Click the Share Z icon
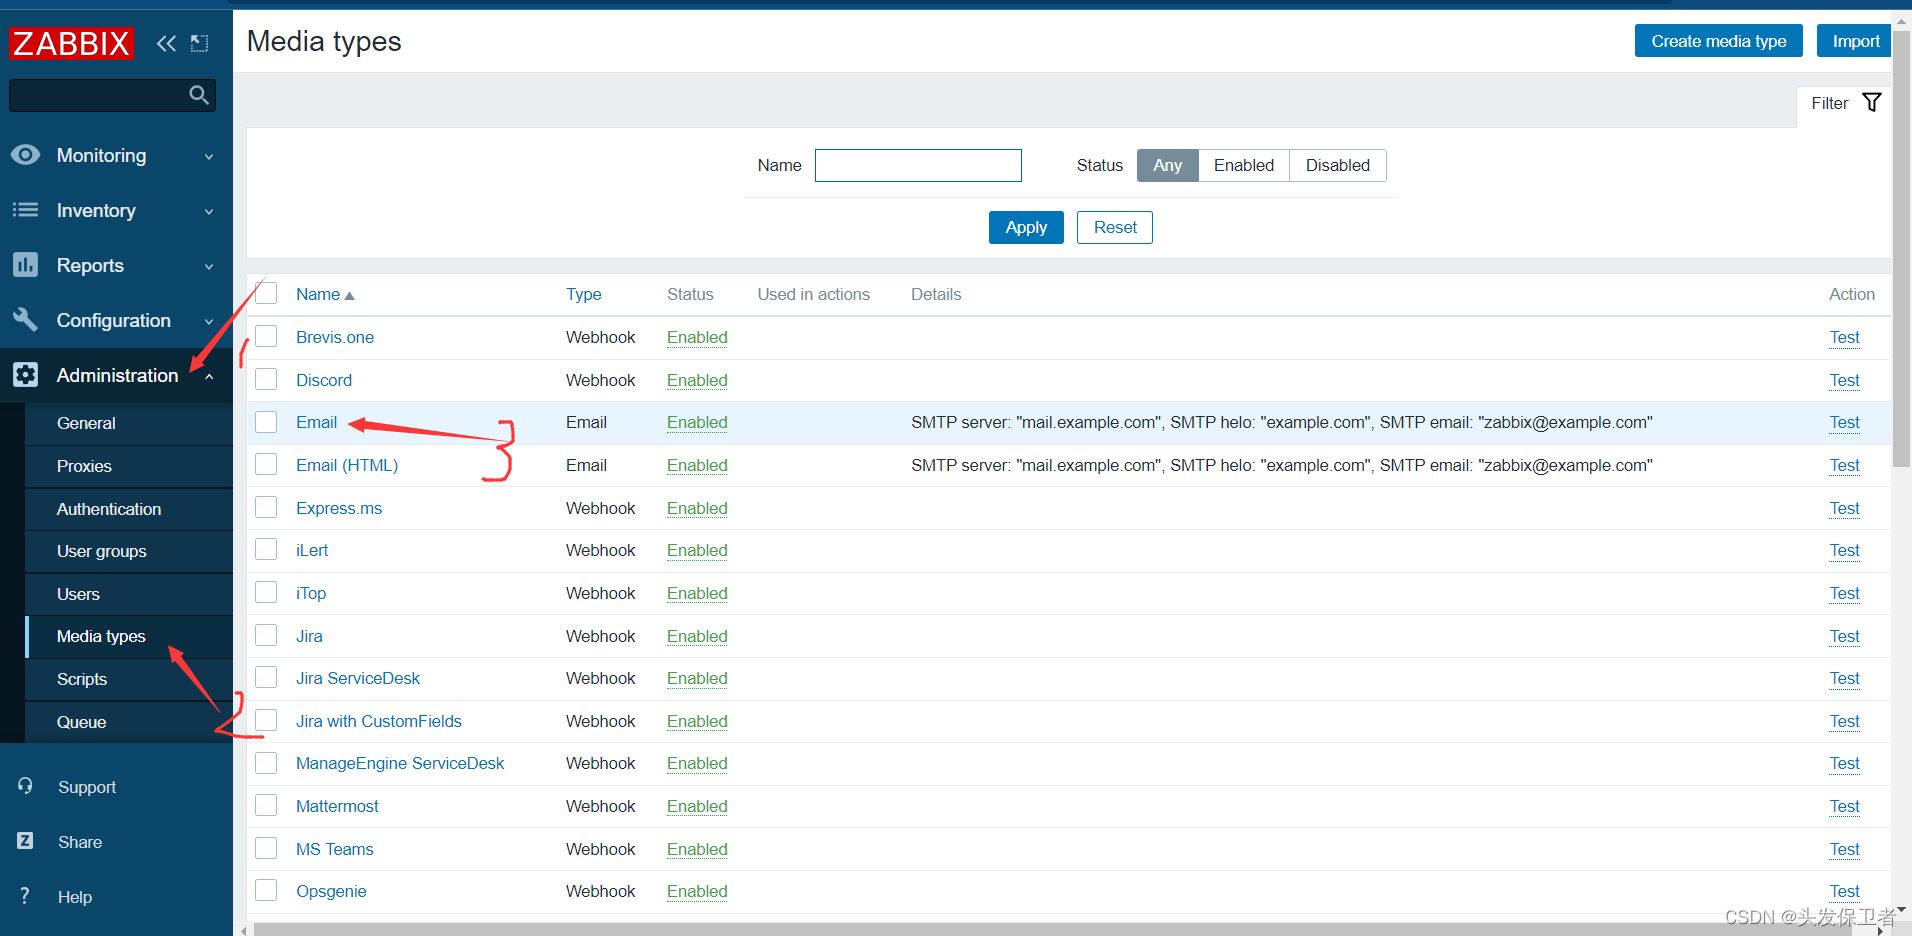 click(25, 841)
